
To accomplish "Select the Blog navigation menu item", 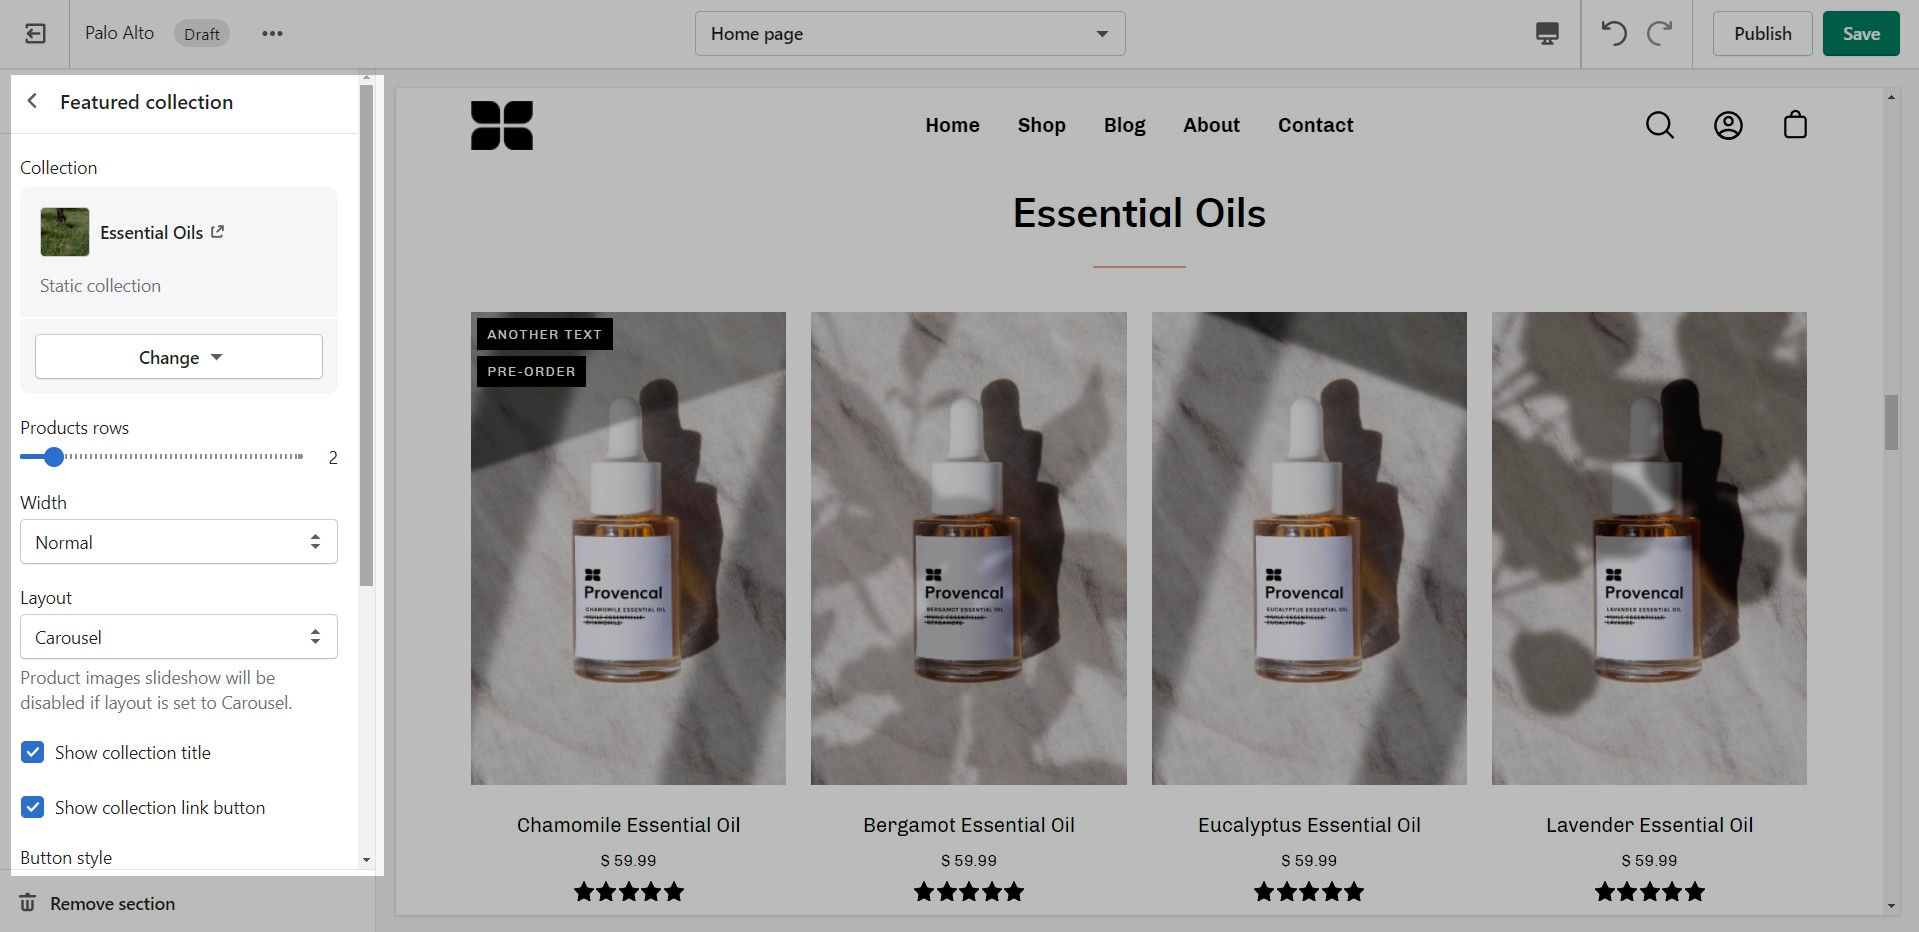I will click(x=1124, y=125).
